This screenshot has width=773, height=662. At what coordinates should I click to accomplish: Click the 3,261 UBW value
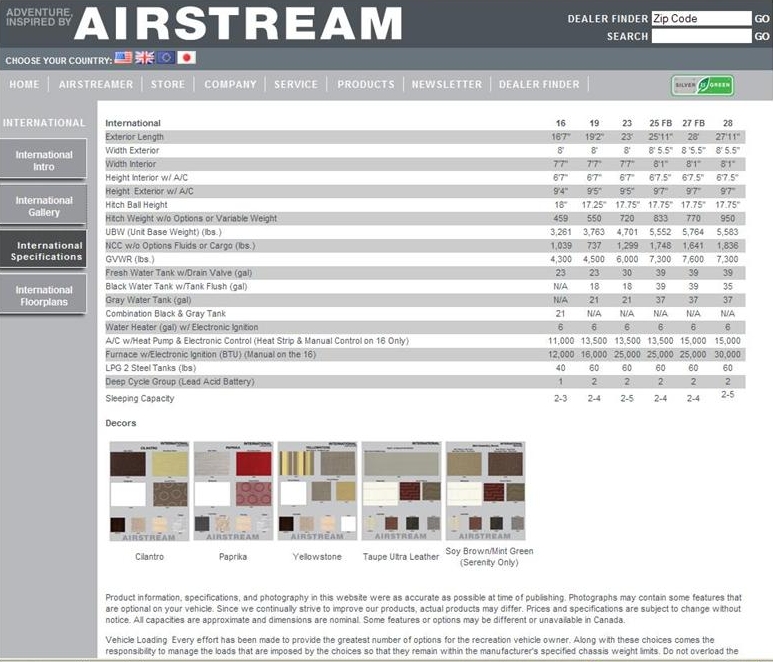(x=561, y=232)
